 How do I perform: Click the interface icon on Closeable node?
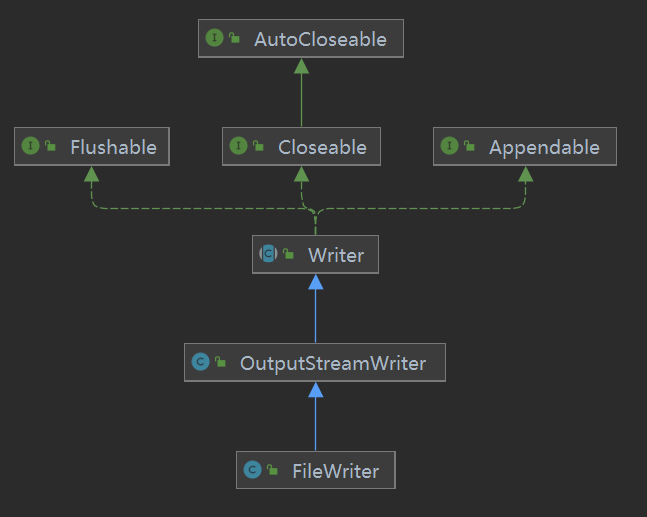[x=238, y=146]
